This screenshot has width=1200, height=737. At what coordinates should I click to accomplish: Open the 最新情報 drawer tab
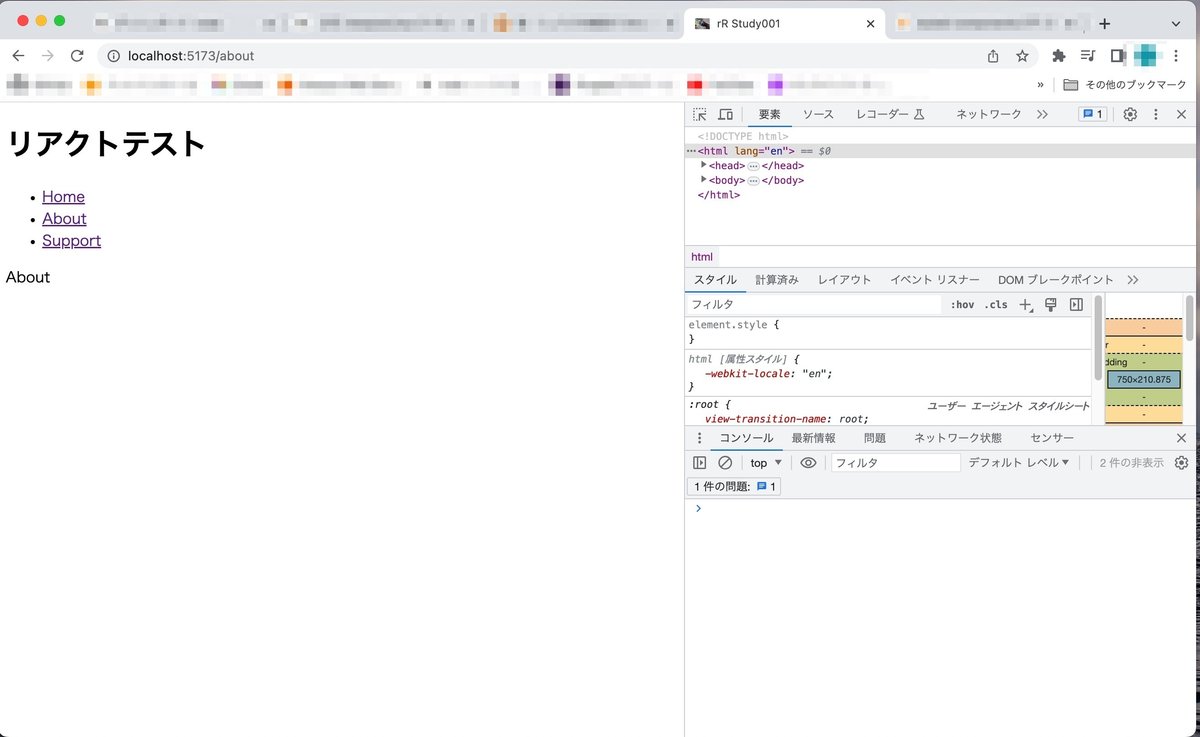pyautogui.click(x=814, y=438)
